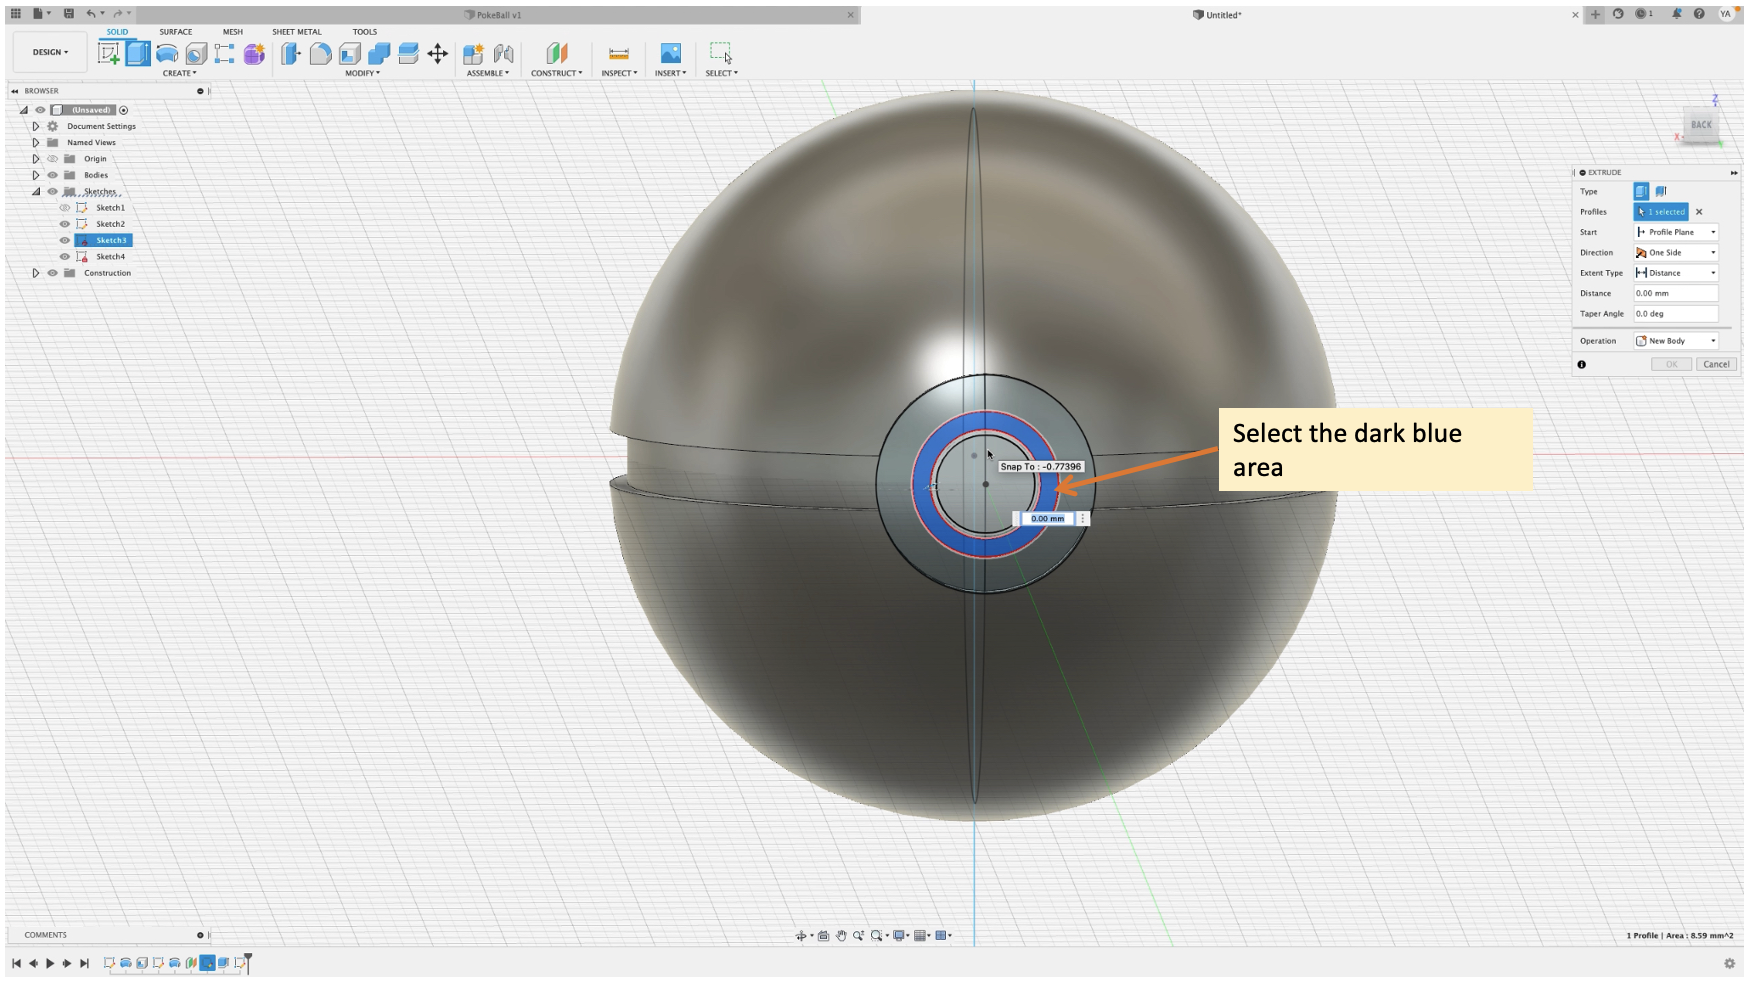Select the Move/Copy arrows icon
The height and width of the screenshot is (982, 1750).
point(437,53)
